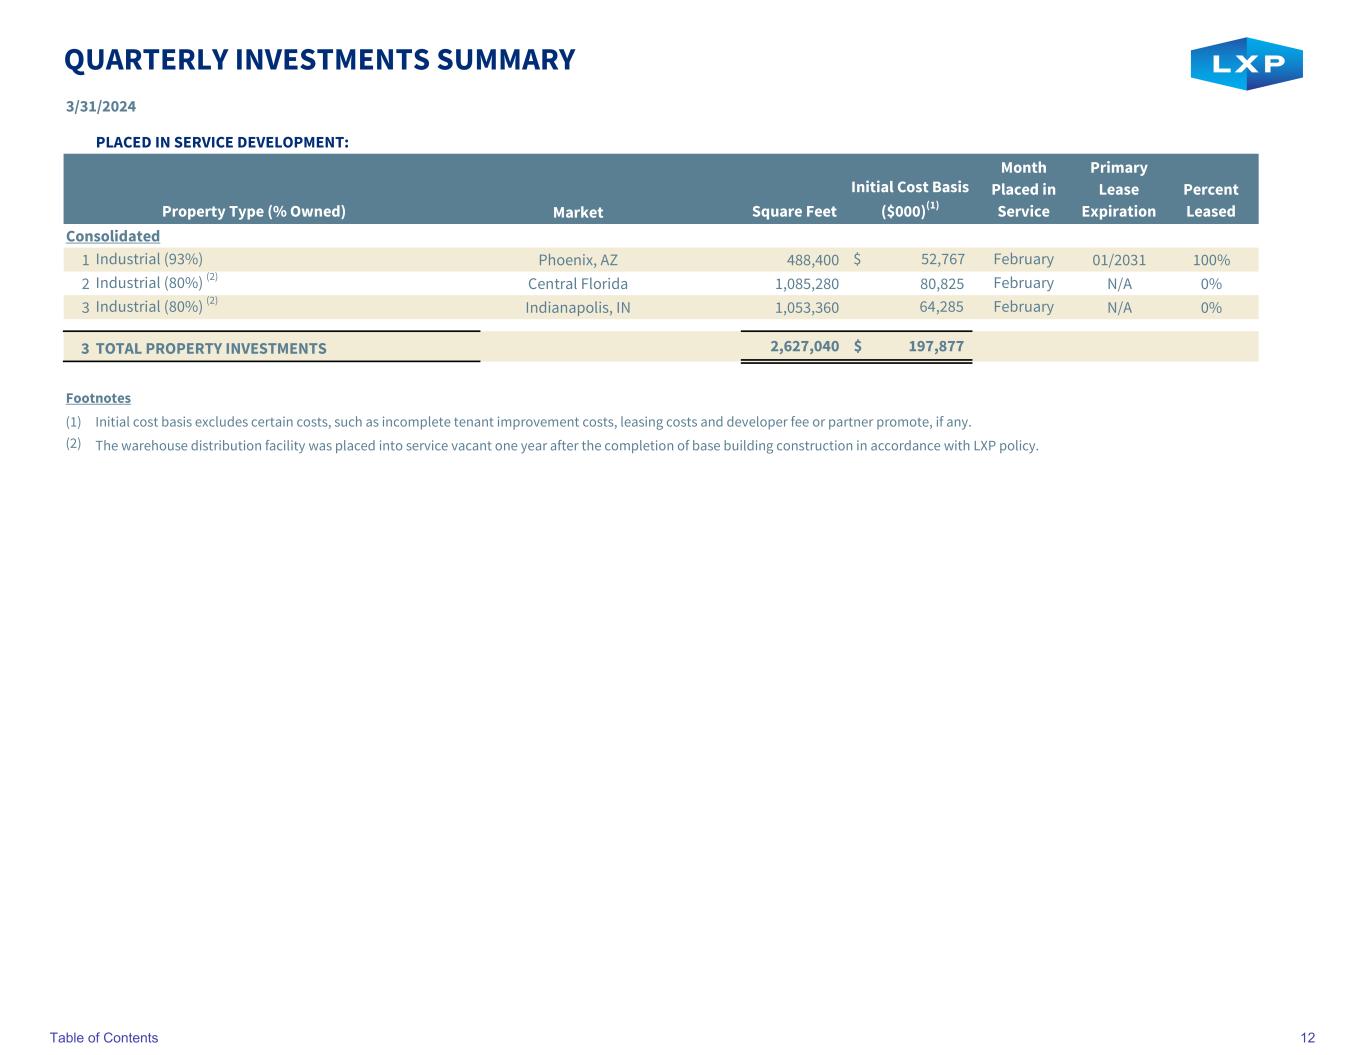The width and height of the screenshot is (1365, 1055).
Task: Click the Consolidated section label
Action: pyautogui.click(x=113, y=236)
